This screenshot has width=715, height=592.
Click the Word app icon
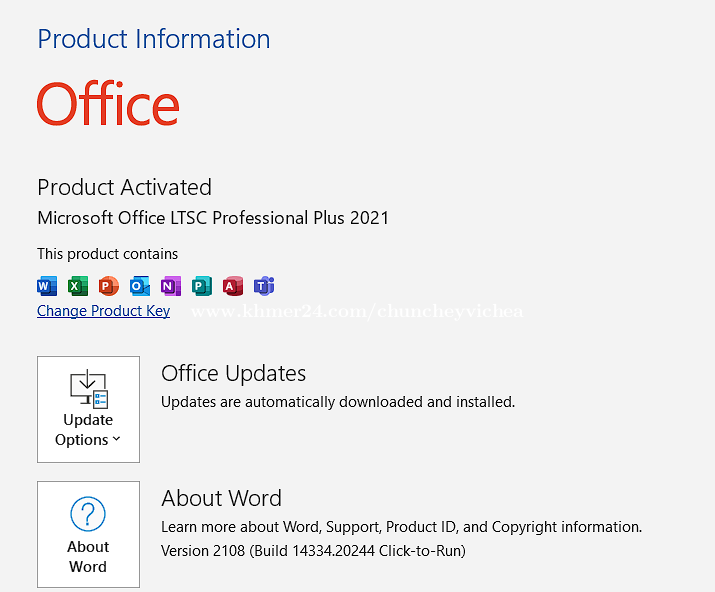47,286
